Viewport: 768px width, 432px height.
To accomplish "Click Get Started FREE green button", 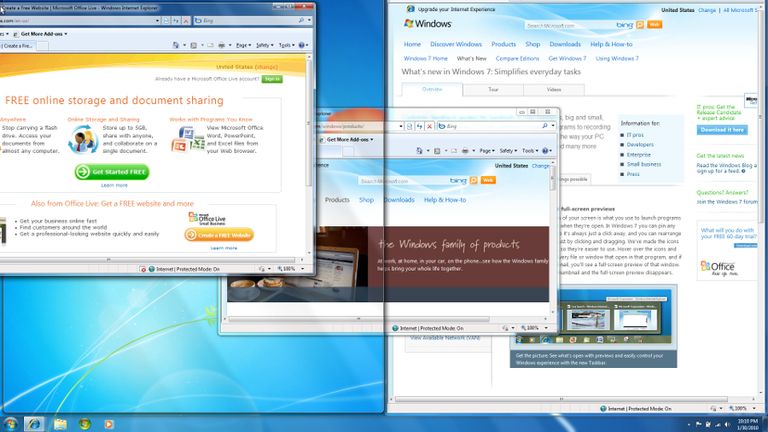I will [112, 172].
